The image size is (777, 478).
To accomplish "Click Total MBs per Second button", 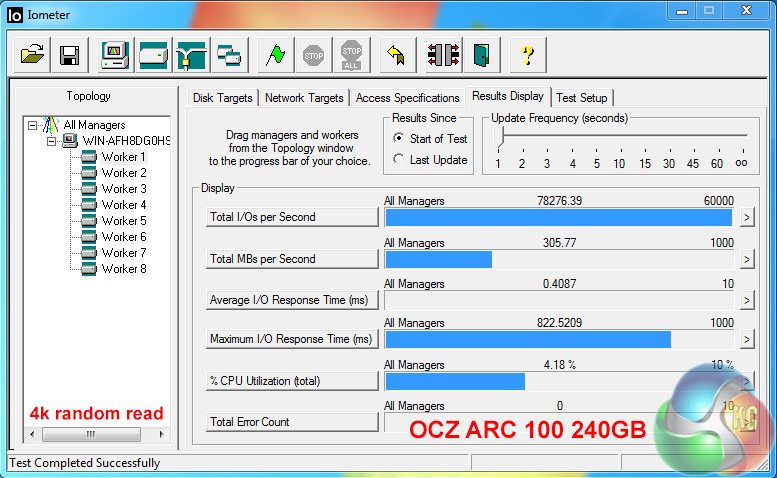I will 292,259.
